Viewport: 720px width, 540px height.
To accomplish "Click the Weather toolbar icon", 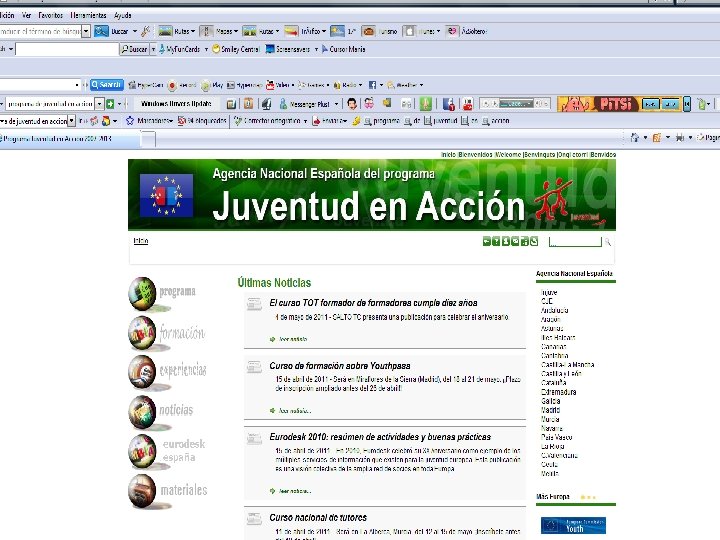I will point(391,85).
